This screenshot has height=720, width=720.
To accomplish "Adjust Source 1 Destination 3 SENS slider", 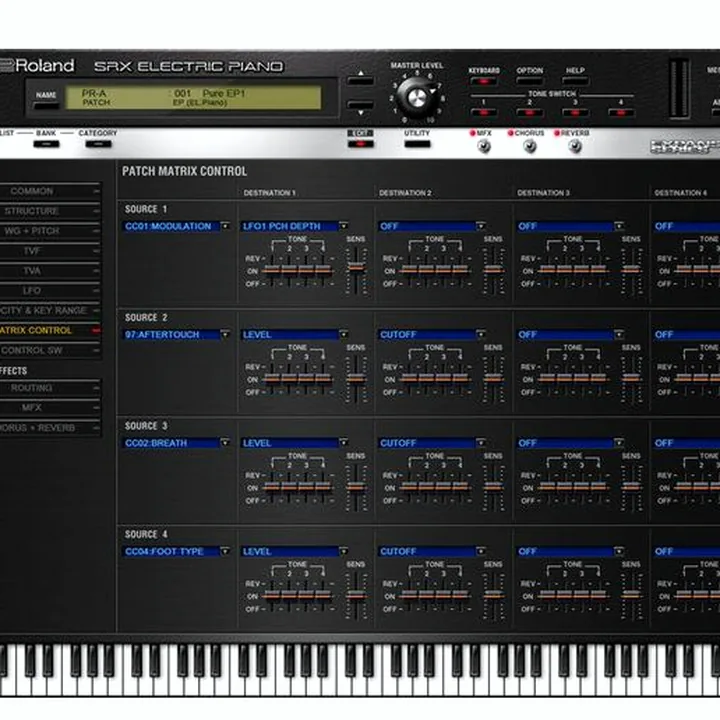I will click(631, 270).
